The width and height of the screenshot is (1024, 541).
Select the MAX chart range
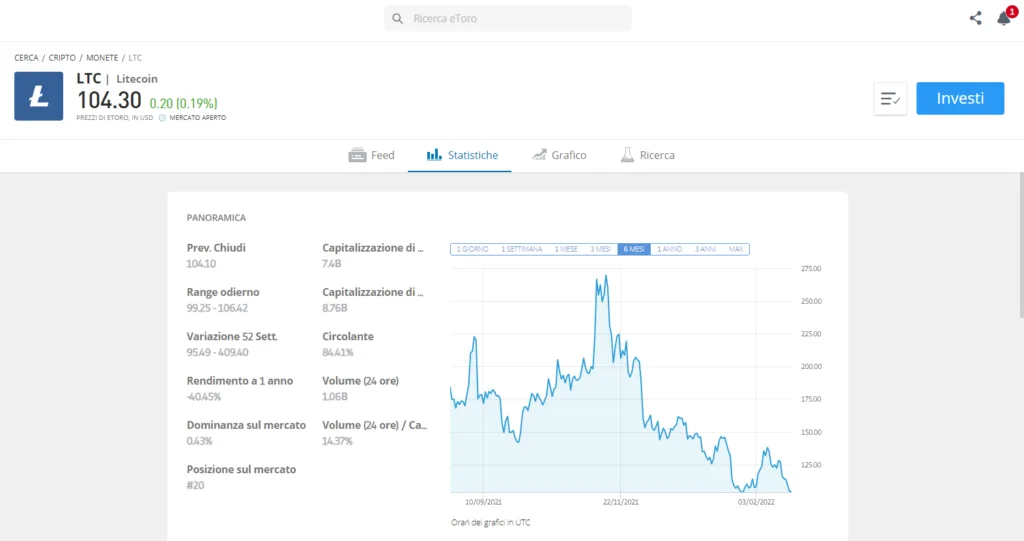click(x=736, y=249)
